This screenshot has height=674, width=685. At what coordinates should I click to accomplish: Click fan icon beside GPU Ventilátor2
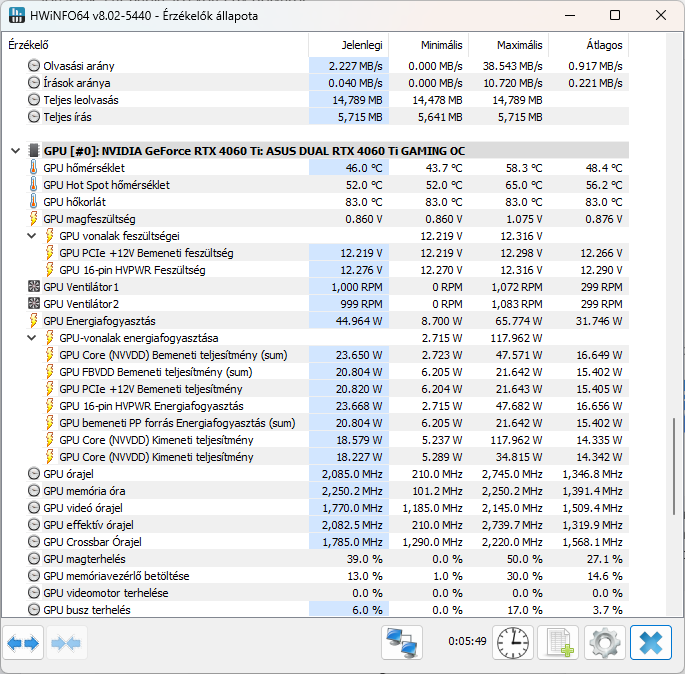click(x=34, y=304)
